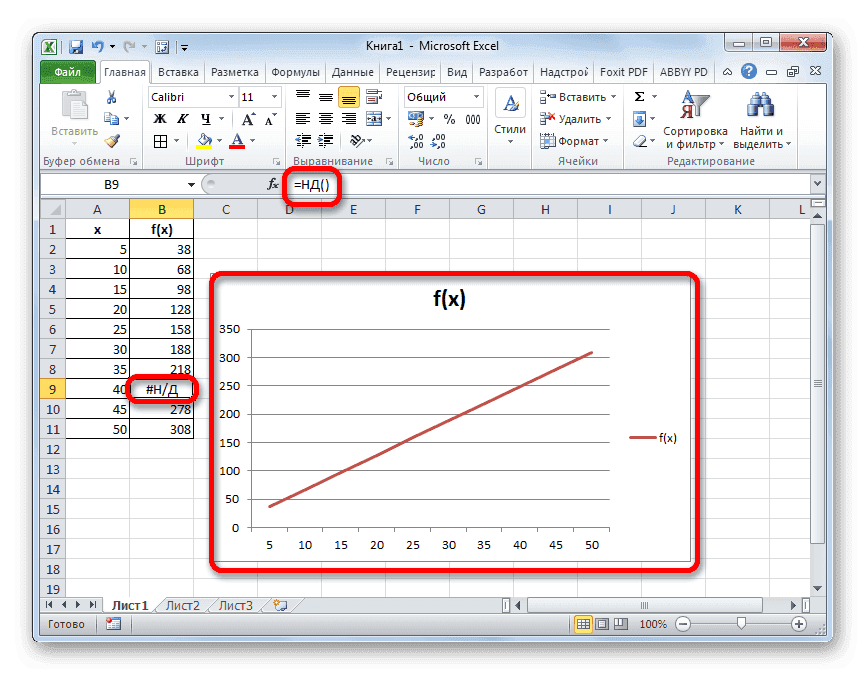
Task: Toggle italic formatting (К)
Action: pyautogui.click(x=182, y=118)
